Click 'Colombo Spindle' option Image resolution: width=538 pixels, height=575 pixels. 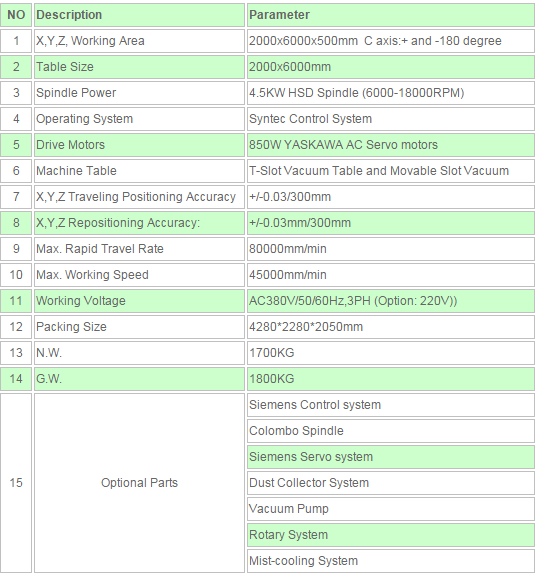(391, 431)
